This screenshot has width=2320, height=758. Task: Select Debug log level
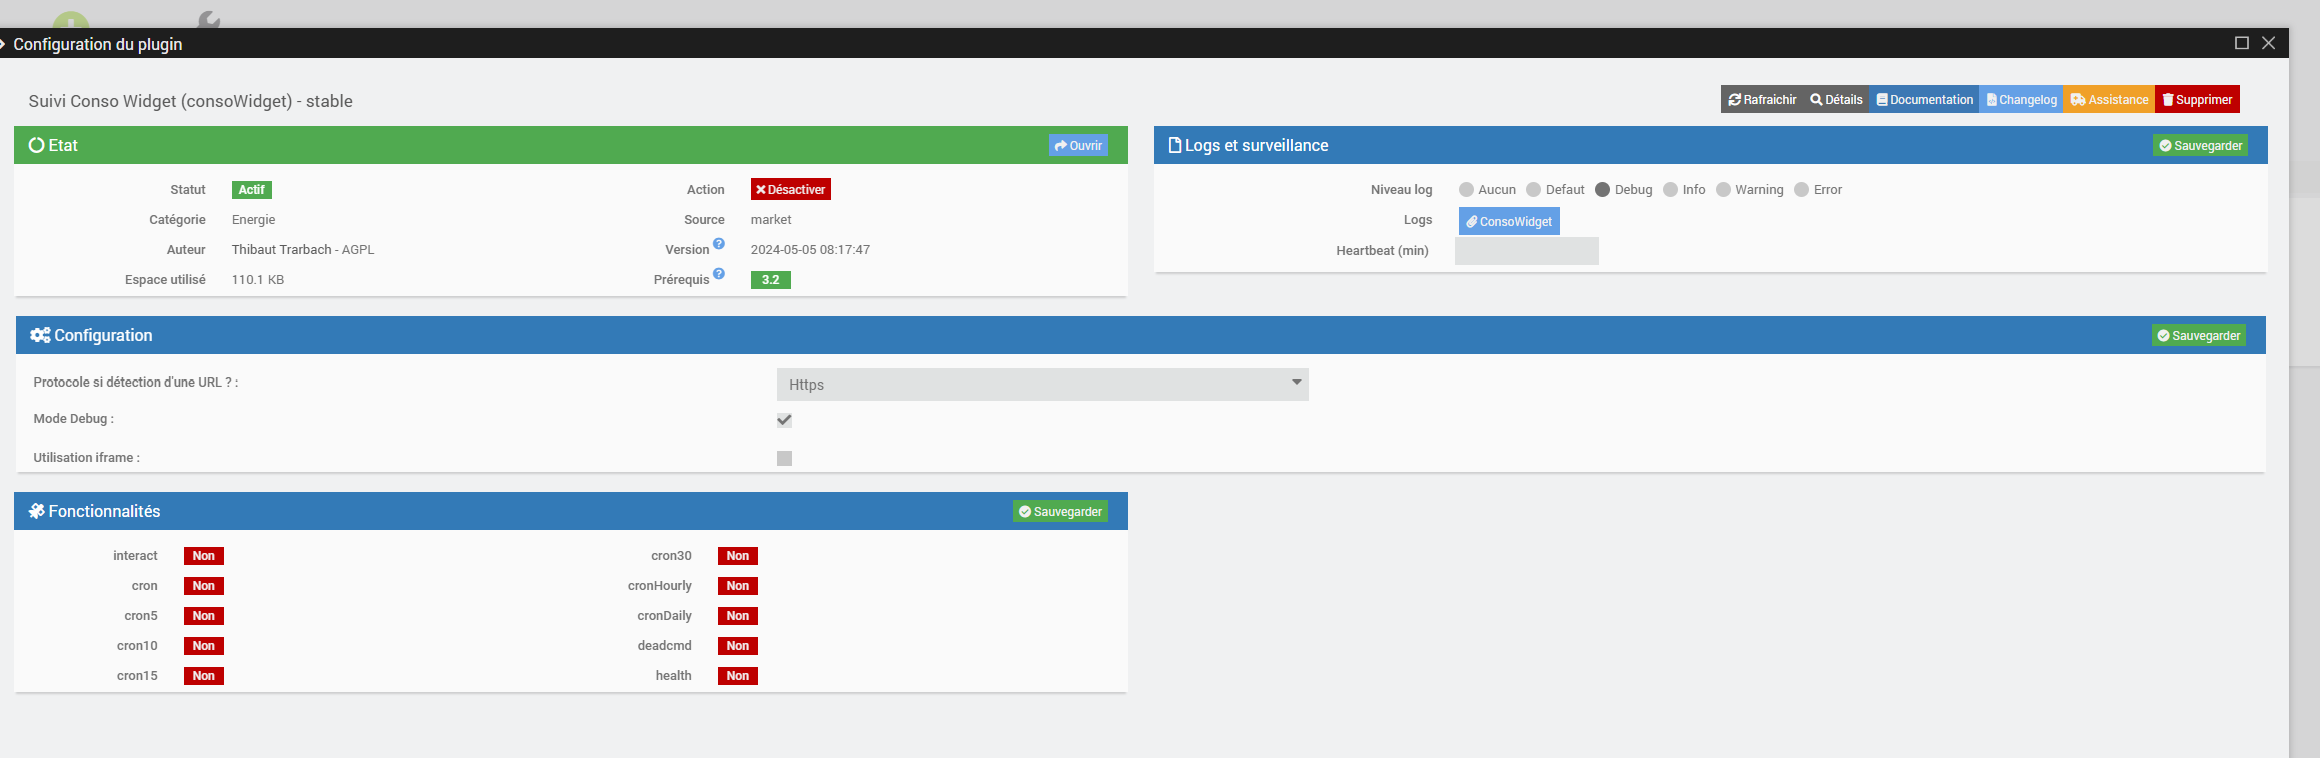(1602, 190)
